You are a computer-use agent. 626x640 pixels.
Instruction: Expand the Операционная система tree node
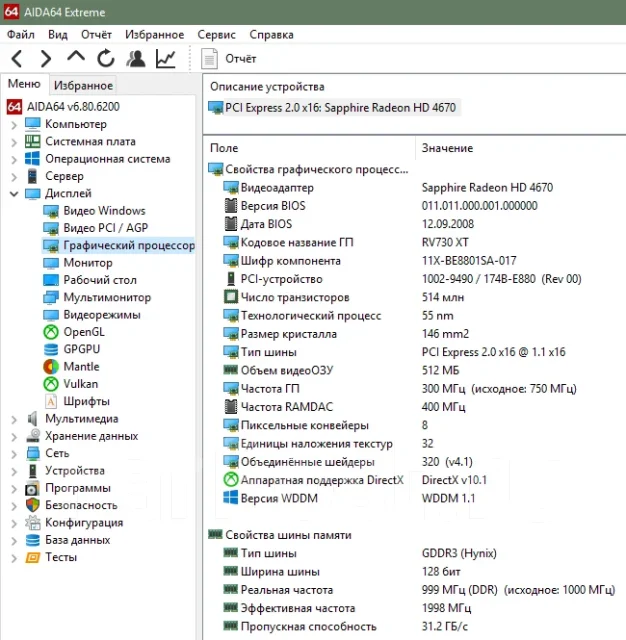[x=14, y=159]
